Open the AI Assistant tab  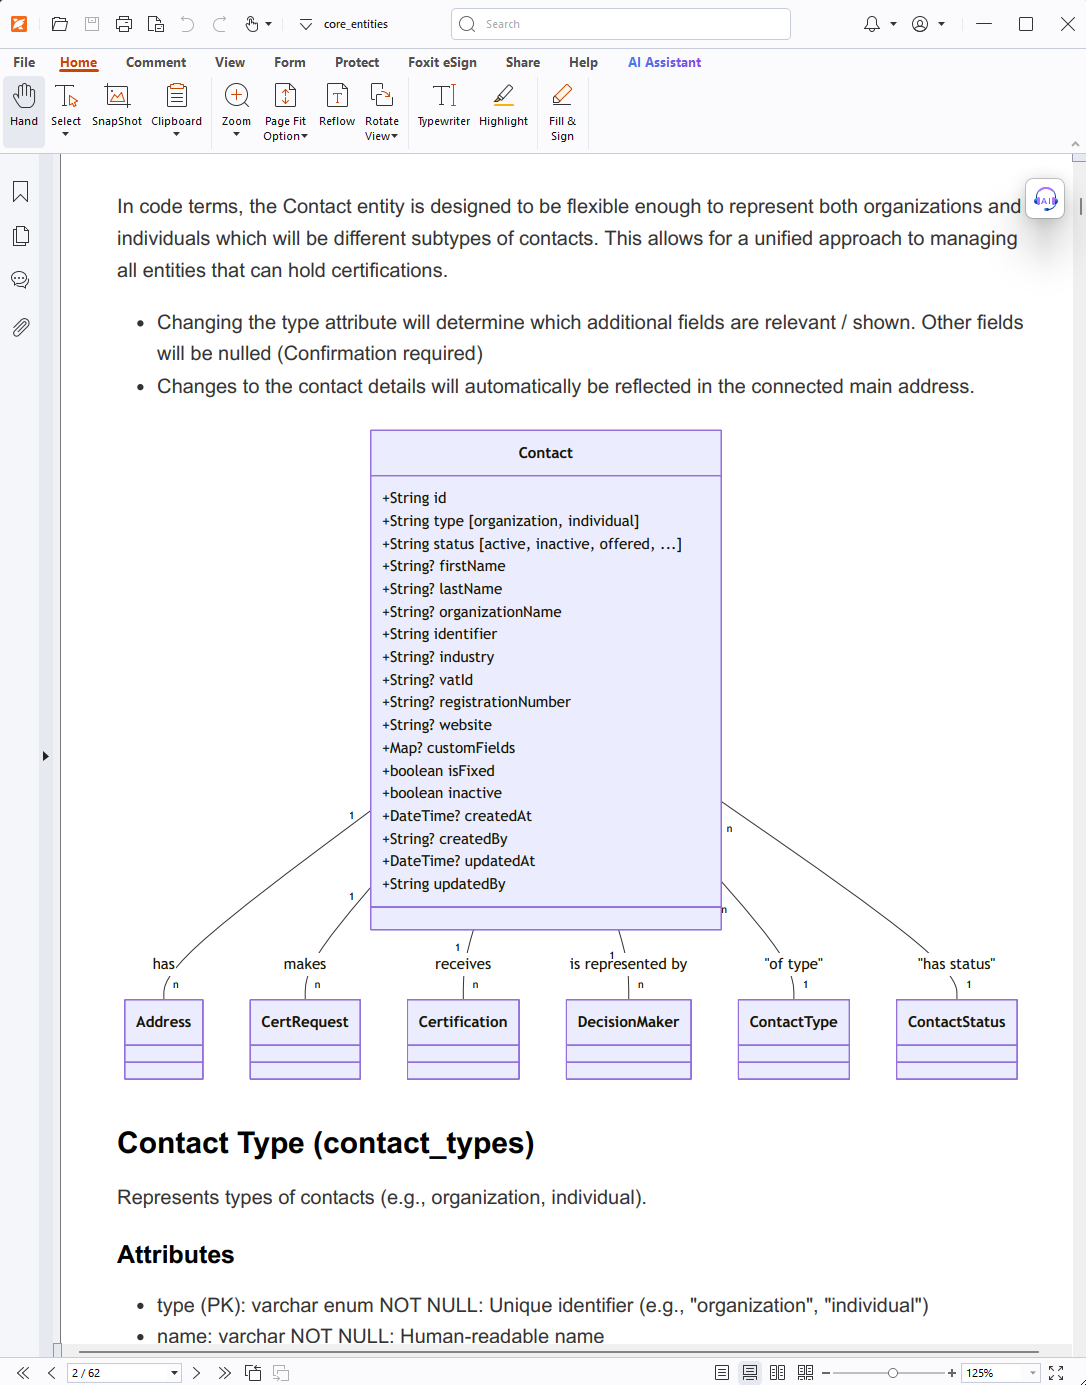664,62
